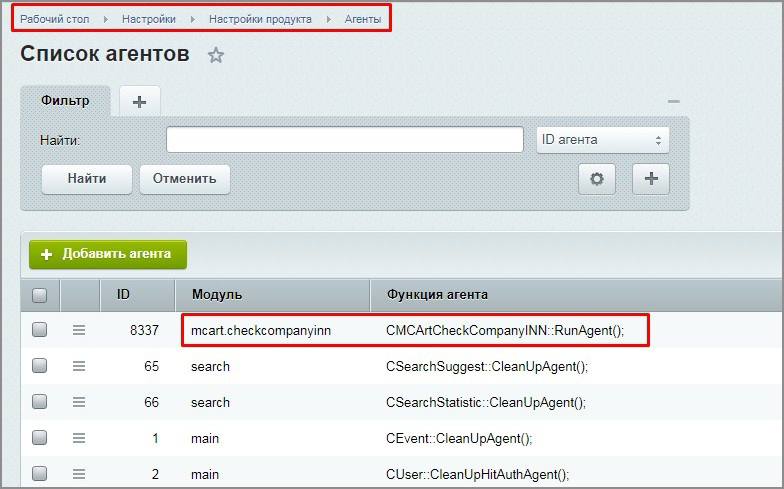Select checkbox for CSearchSuggest agent row
Screen dimensions: 784x489
(40, 366)
